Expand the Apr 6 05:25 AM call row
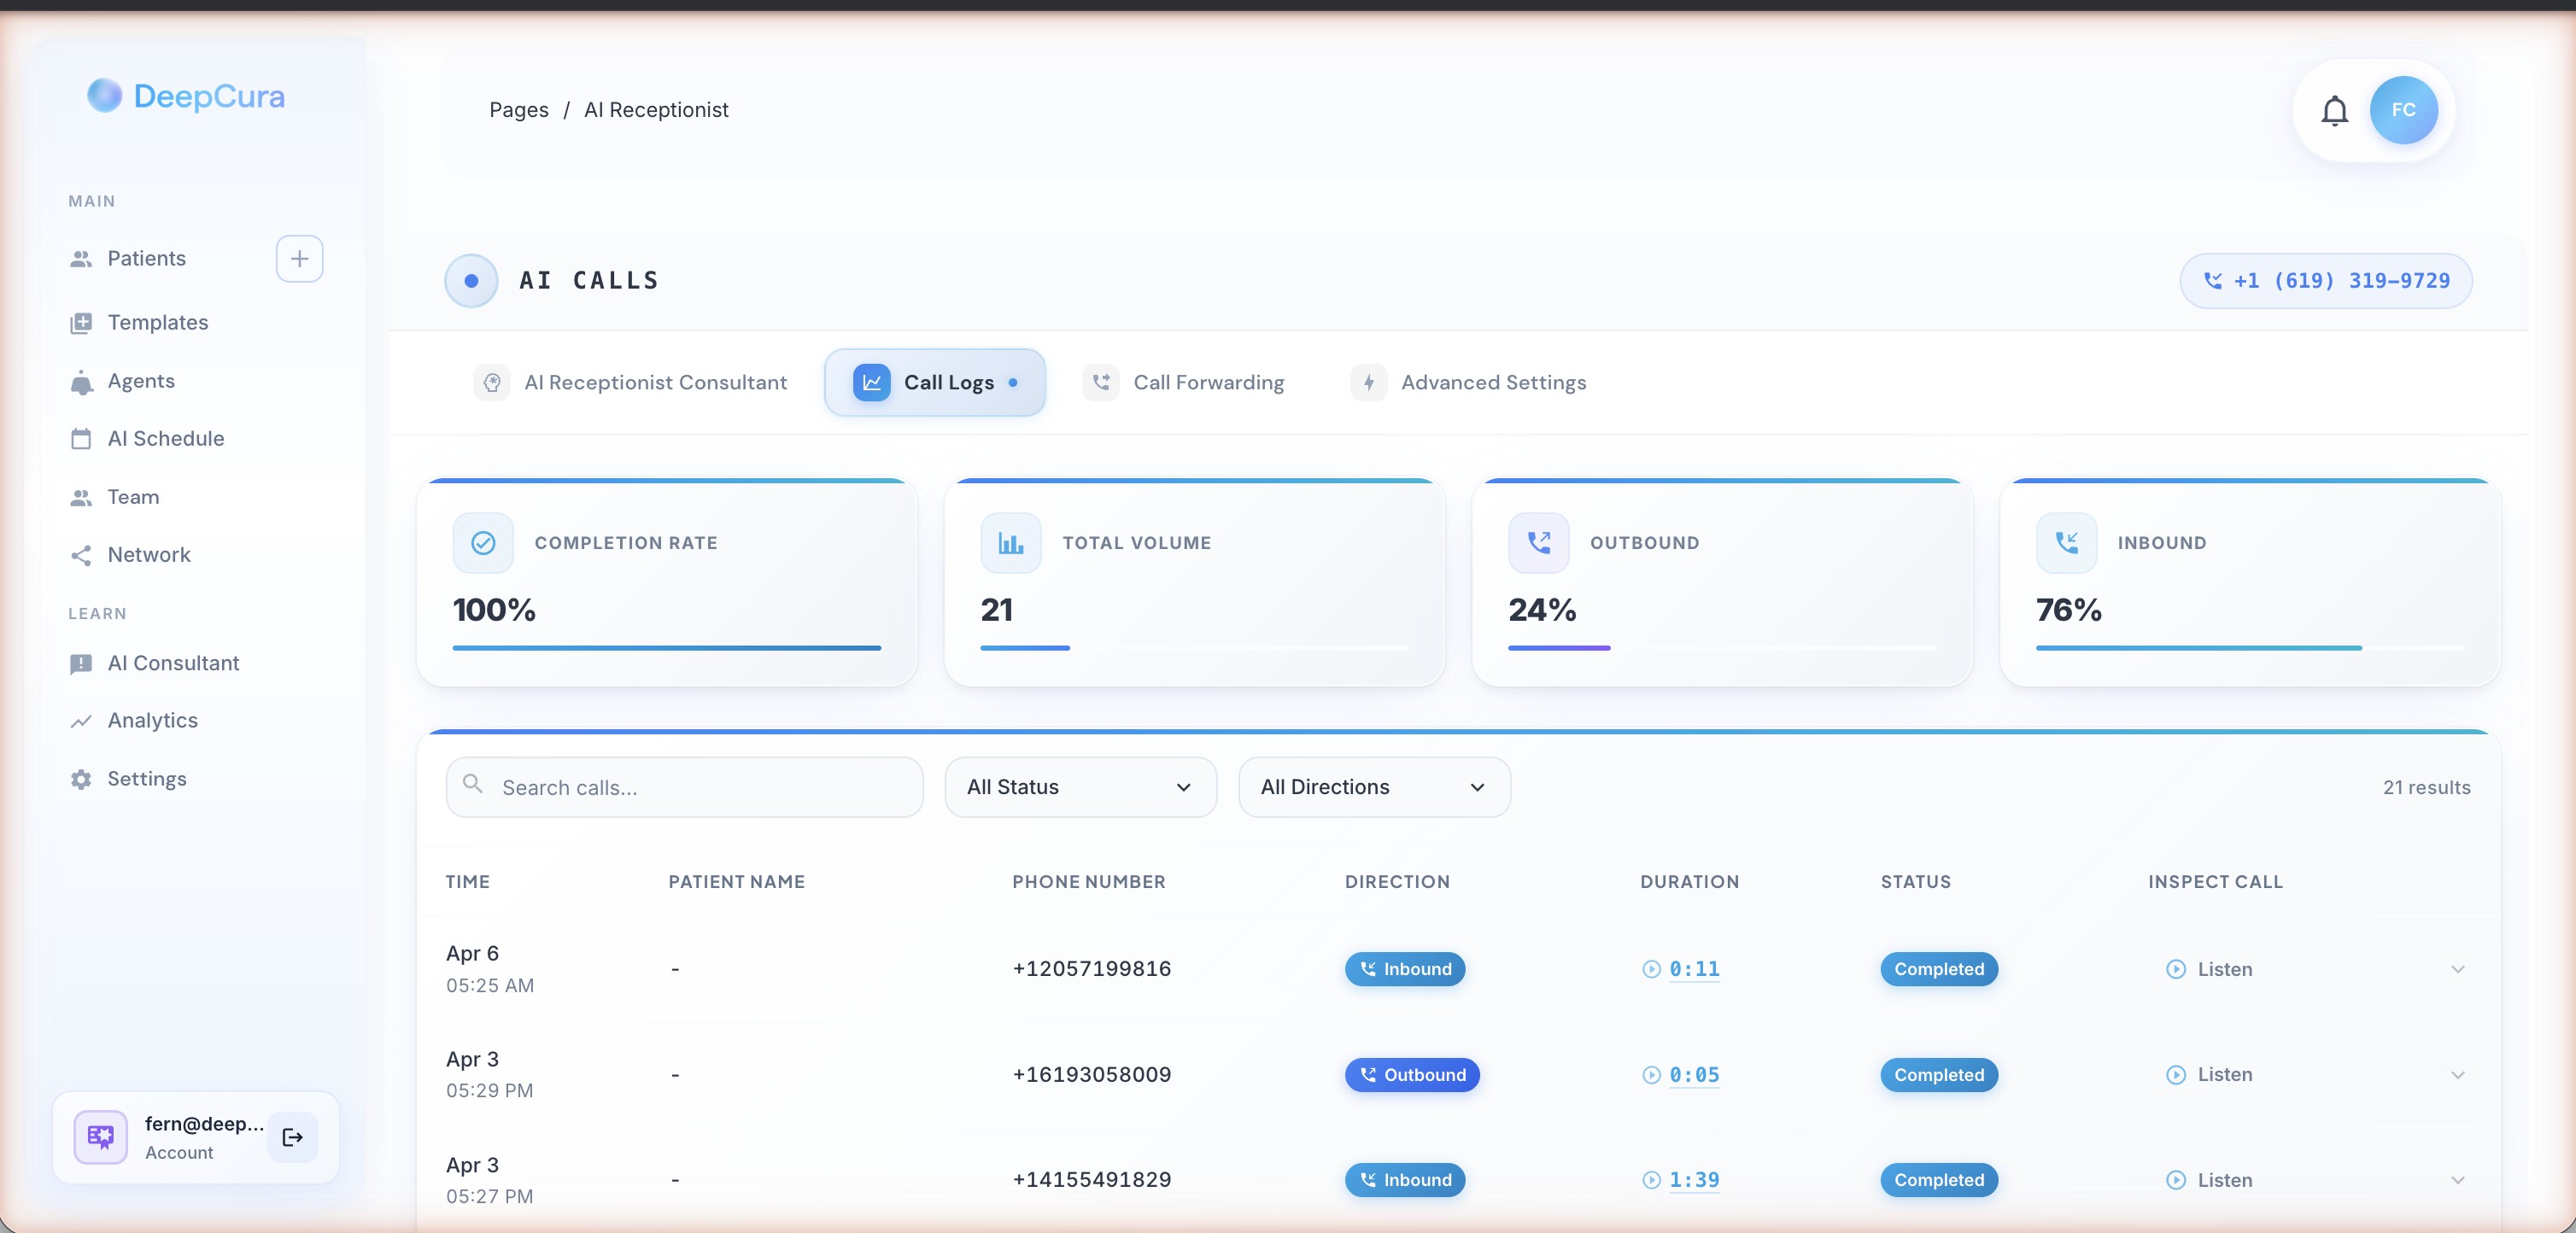This screenshot has width=2576, height=1233. point(2457,969)
